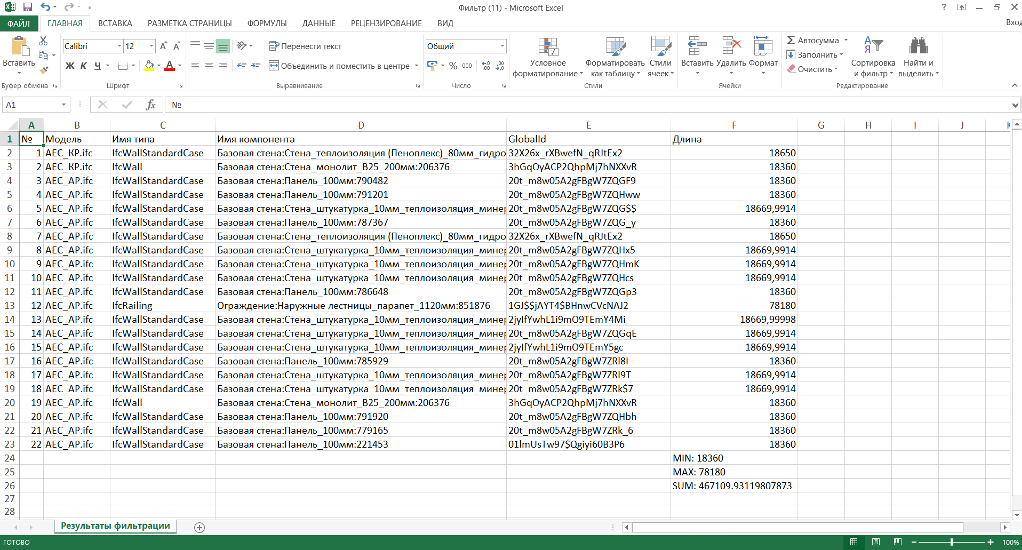This screenshot has width=1022, height=550.
Task: Select the Результаты фильтрации sheet tab
Action: click(x=115, y=526)
